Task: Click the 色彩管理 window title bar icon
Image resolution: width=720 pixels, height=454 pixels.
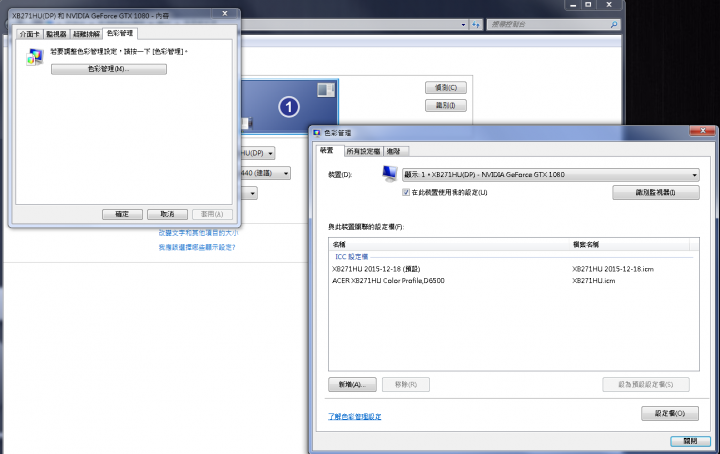Action: click(x=317, y=133)
